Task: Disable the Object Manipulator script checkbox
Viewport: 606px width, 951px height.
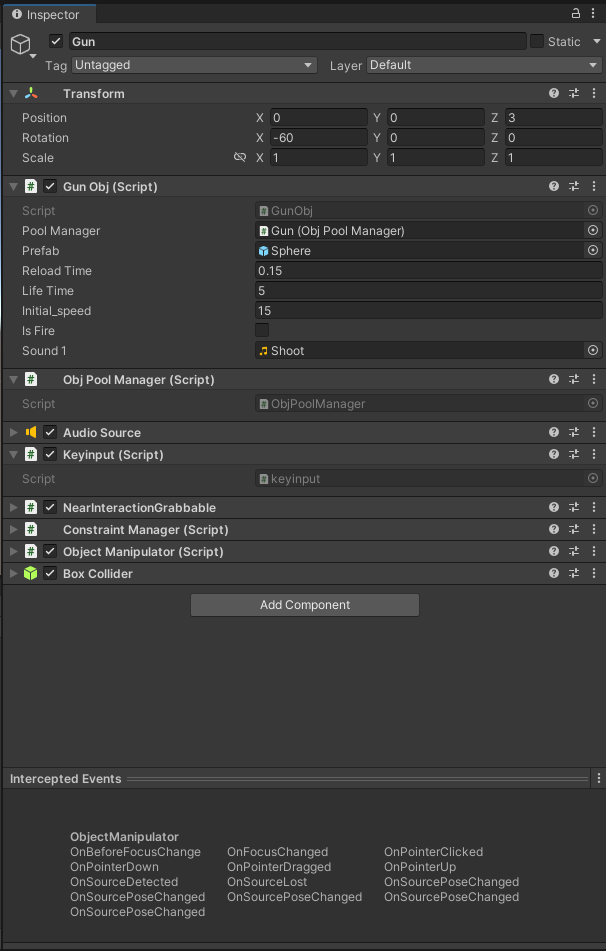Action: (x=50, y=551)
